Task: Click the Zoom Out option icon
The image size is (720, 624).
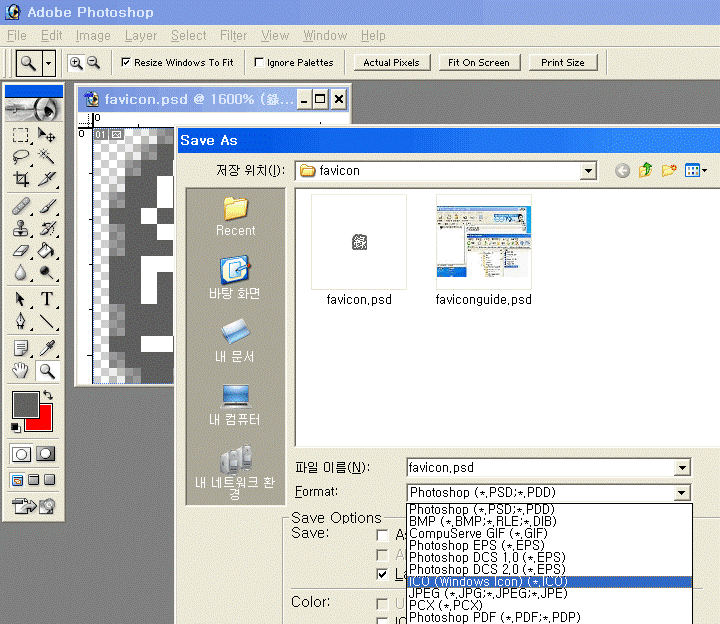Action: coord(93,62)
